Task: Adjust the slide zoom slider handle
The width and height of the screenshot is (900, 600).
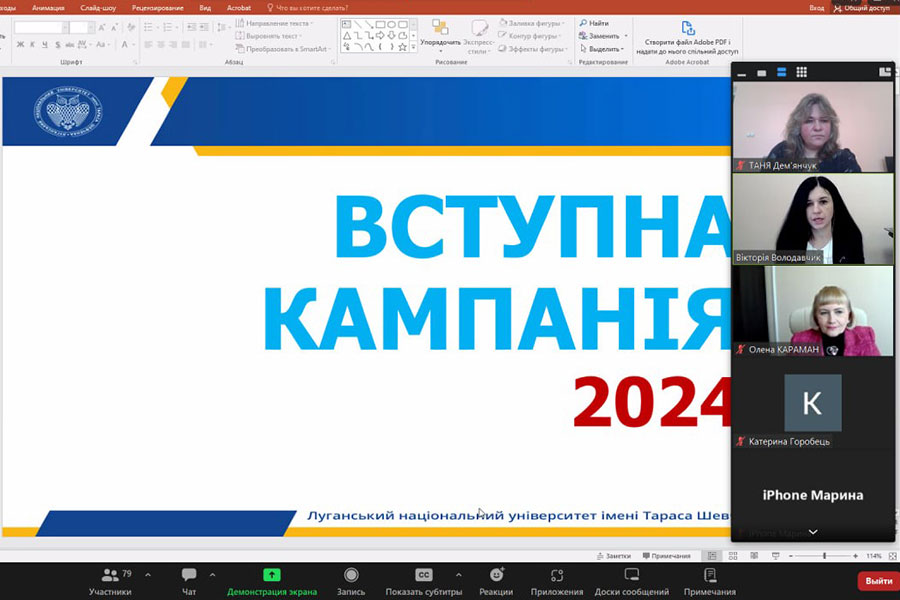Action: [x=824, y=556]
